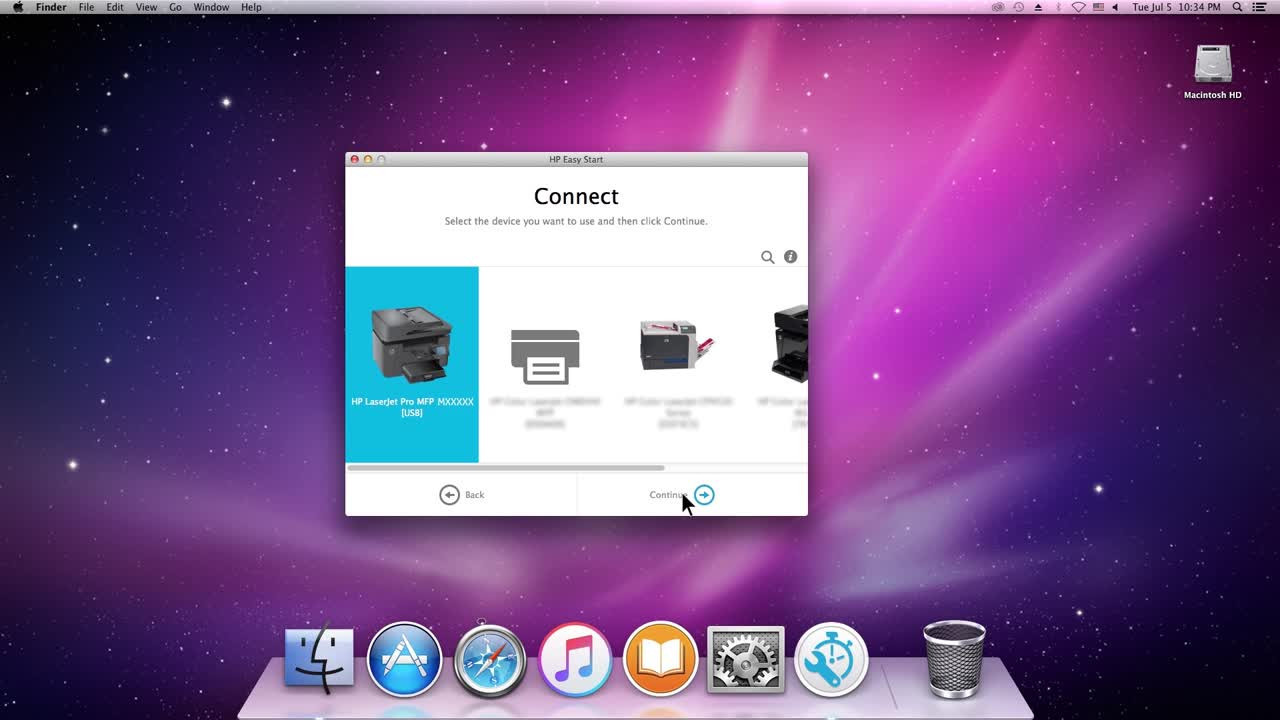Click the Continue button
This screenshot has width=1280, height=720.
[680, 494]
